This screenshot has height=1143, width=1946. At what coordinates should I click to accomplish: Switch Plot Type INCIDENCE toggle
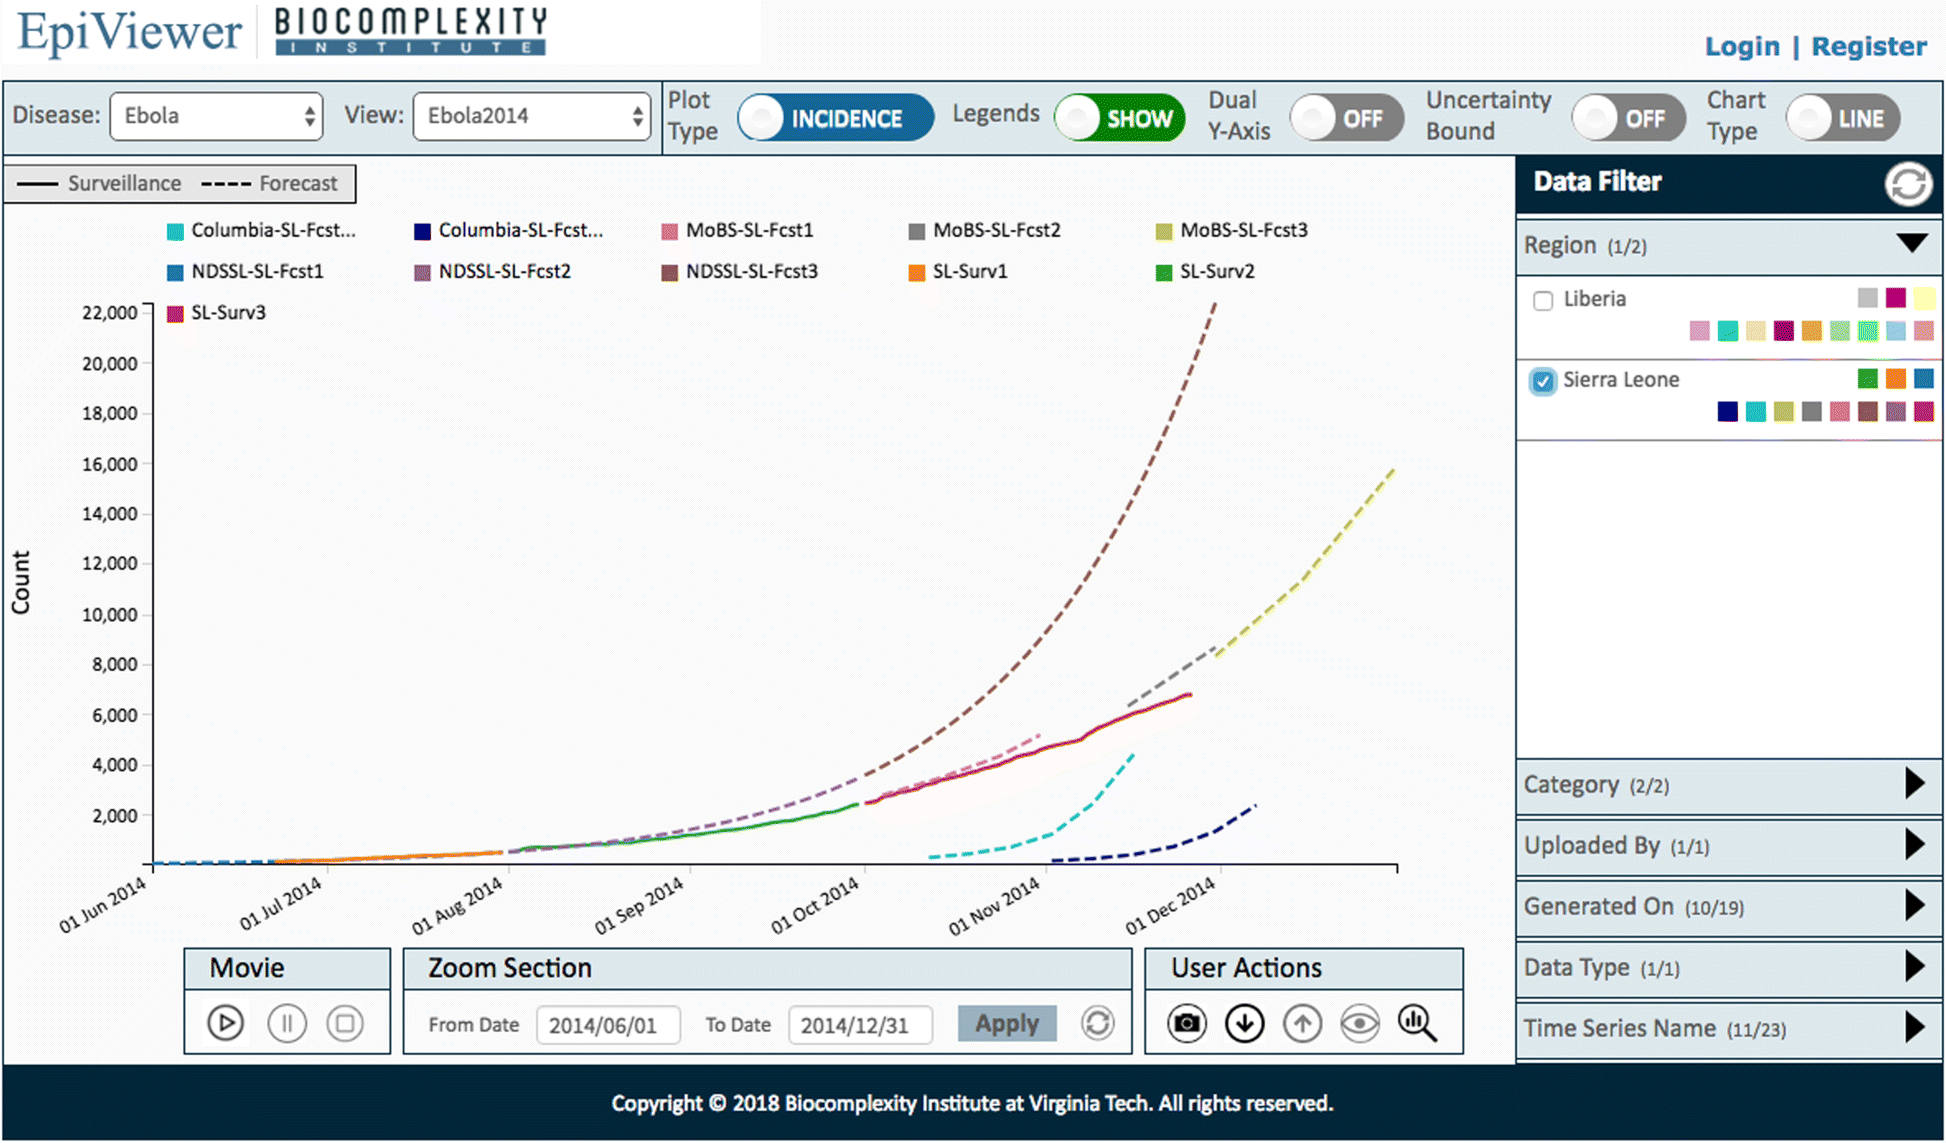click(x=835, y=118)
